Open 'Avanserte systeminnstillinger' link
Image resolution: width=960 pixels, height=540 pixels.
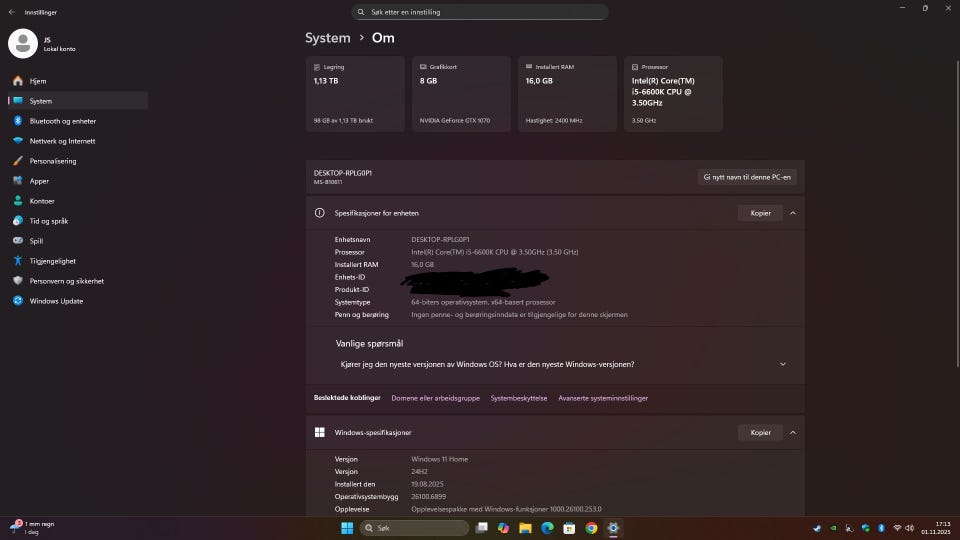[x=602, y=398]
